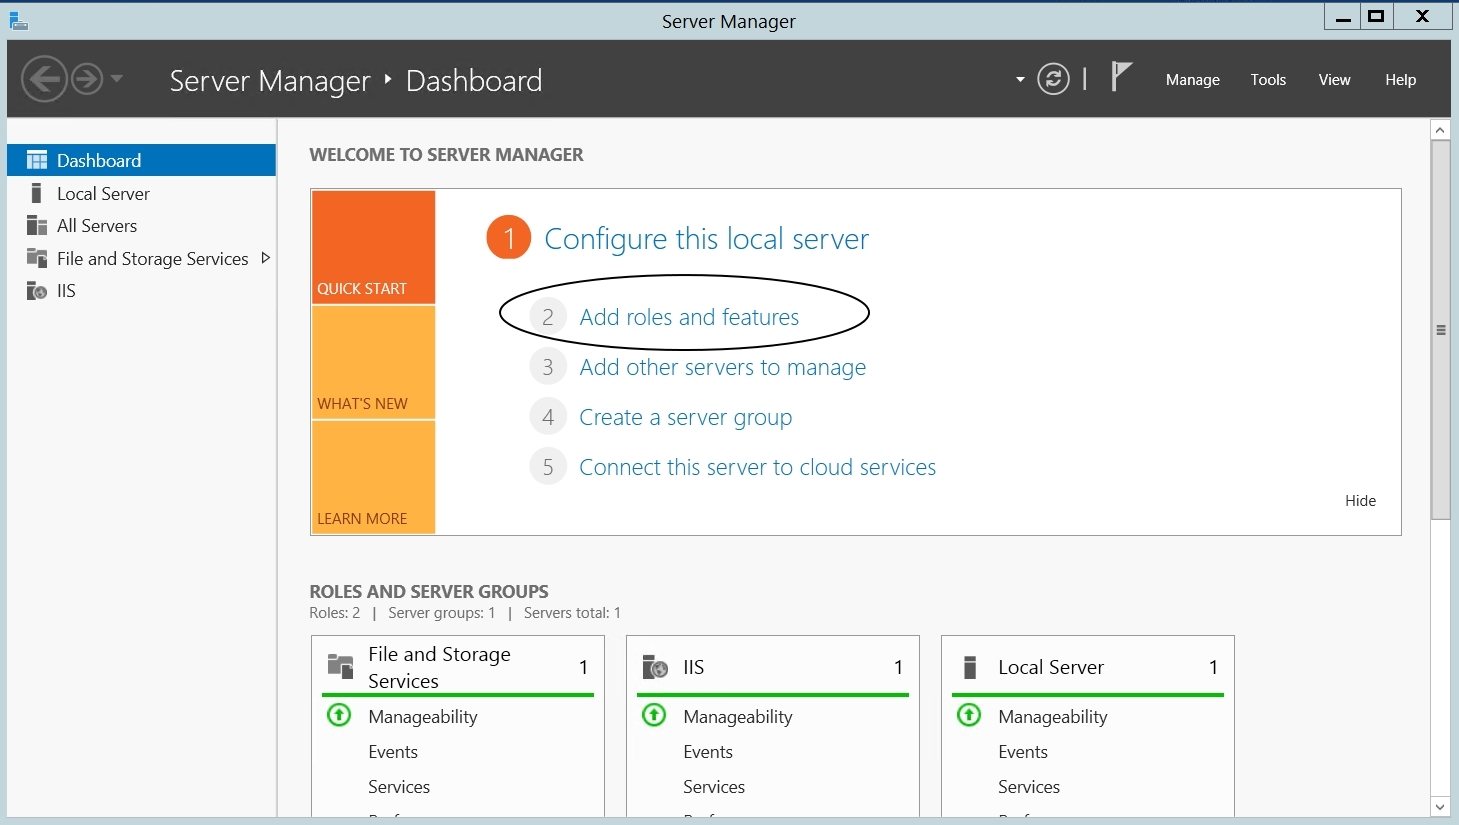Click the green Manageability icon under IIS tile
This screenshot has height=825, width=1459.
pos(654,715)
